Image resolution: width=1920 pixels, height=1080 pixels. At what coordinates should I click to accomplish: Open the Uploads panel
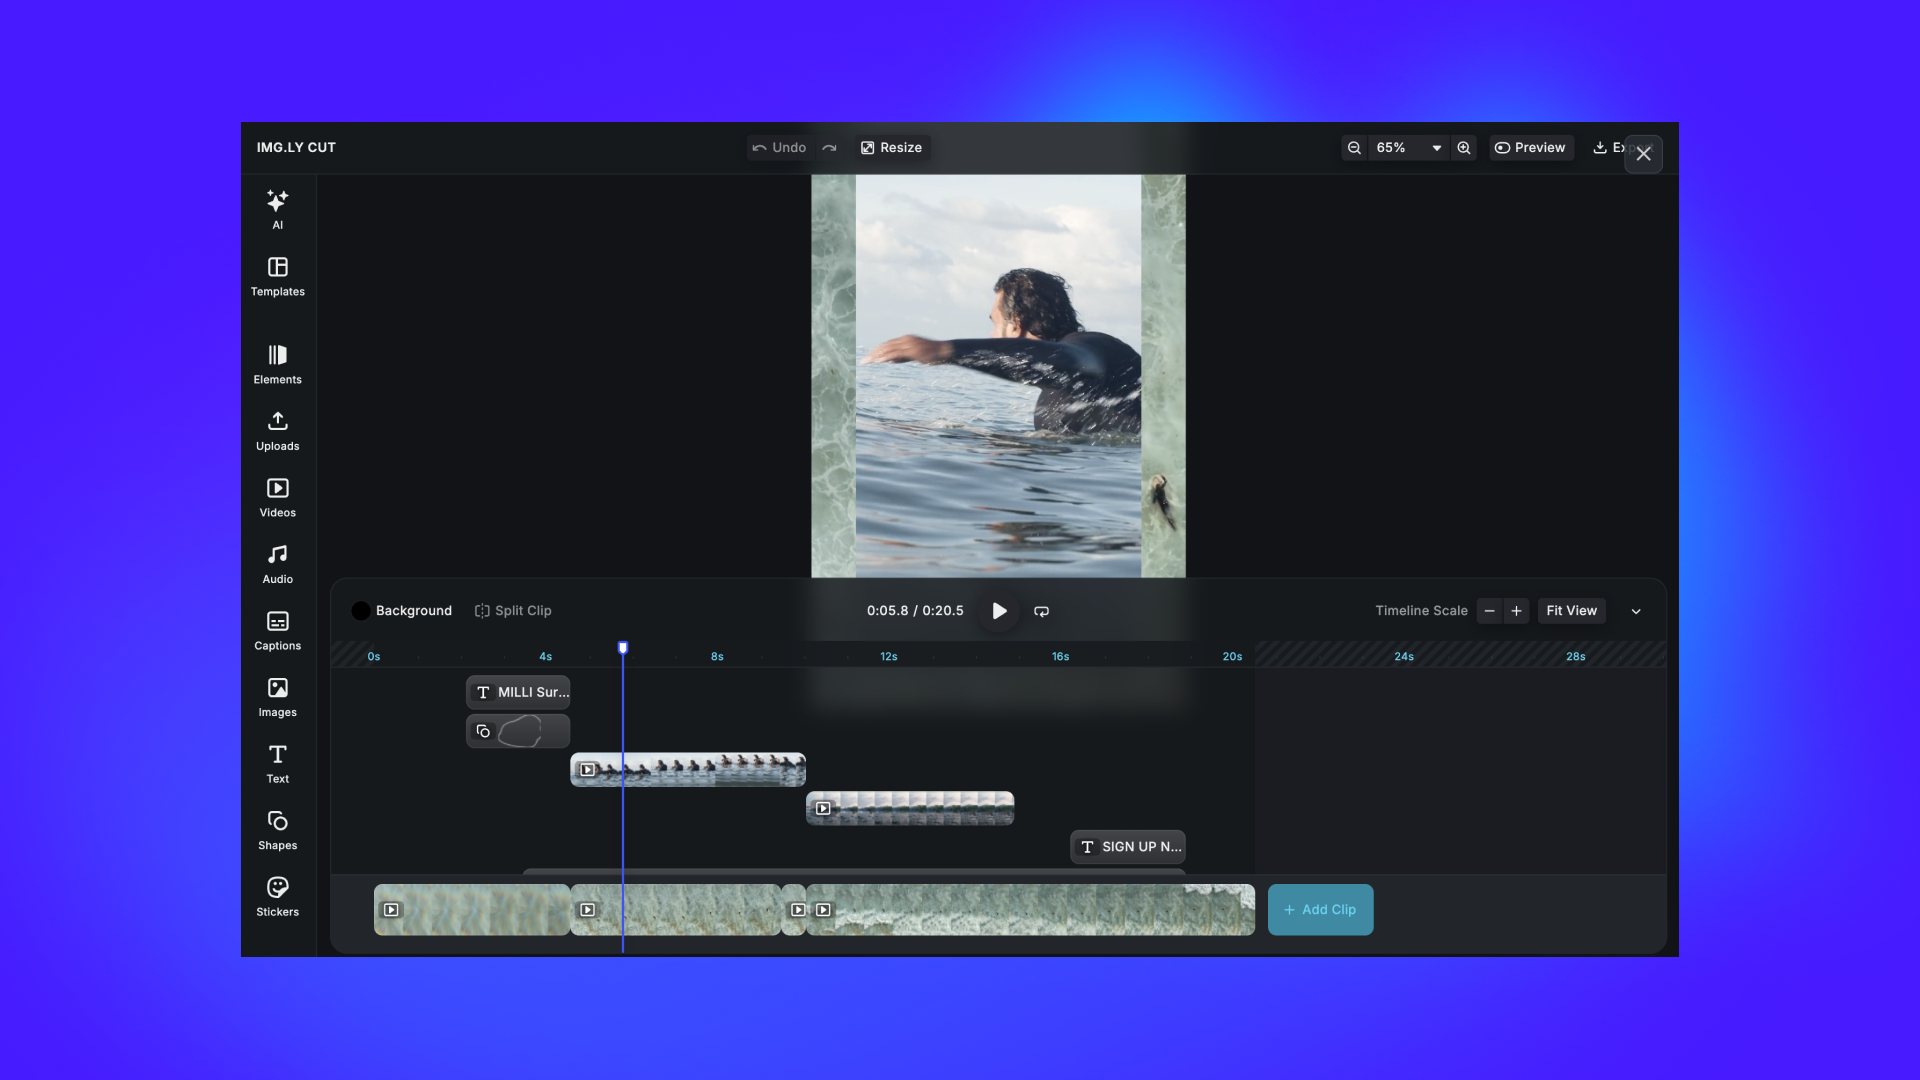277,428
